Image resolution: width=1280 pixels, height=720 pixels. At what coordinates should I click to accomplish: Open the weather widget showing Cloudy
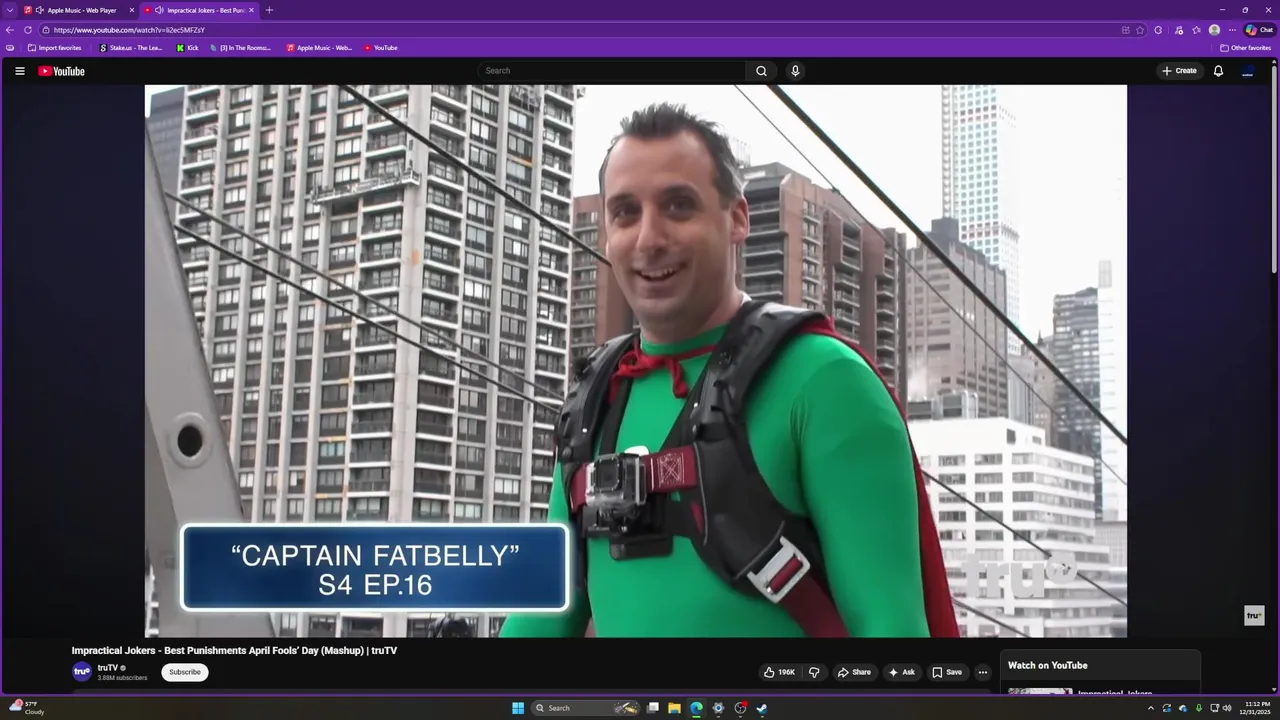click(x=25, y=708)
